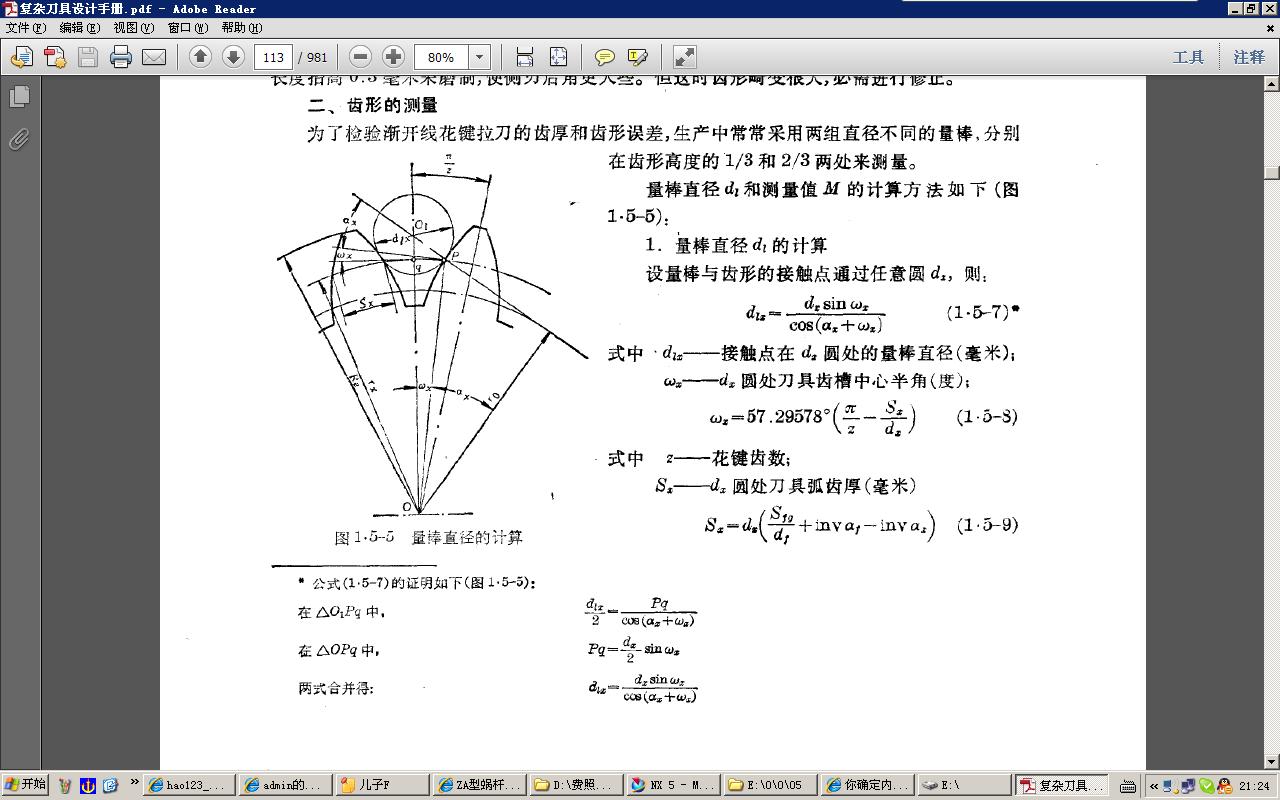Switch to hao123 browser taskbar button
Screen dimensions: 1280x800
point(190,786)
